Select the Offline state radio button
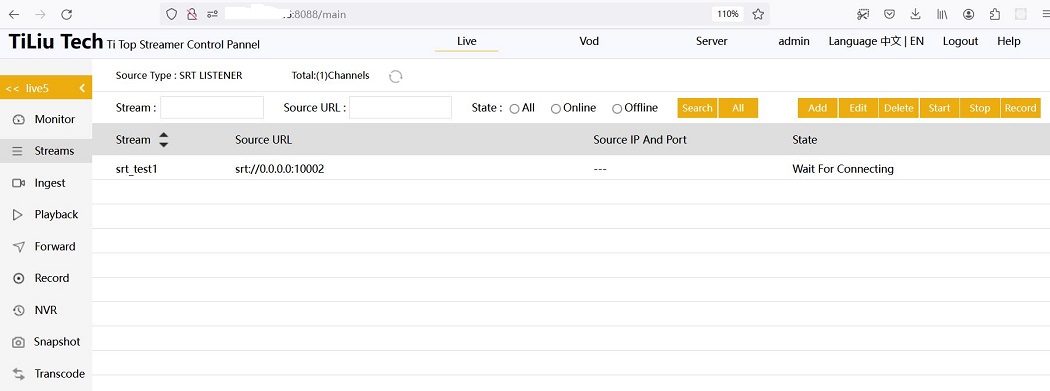Screen dimensions: 1050x391 617,108
